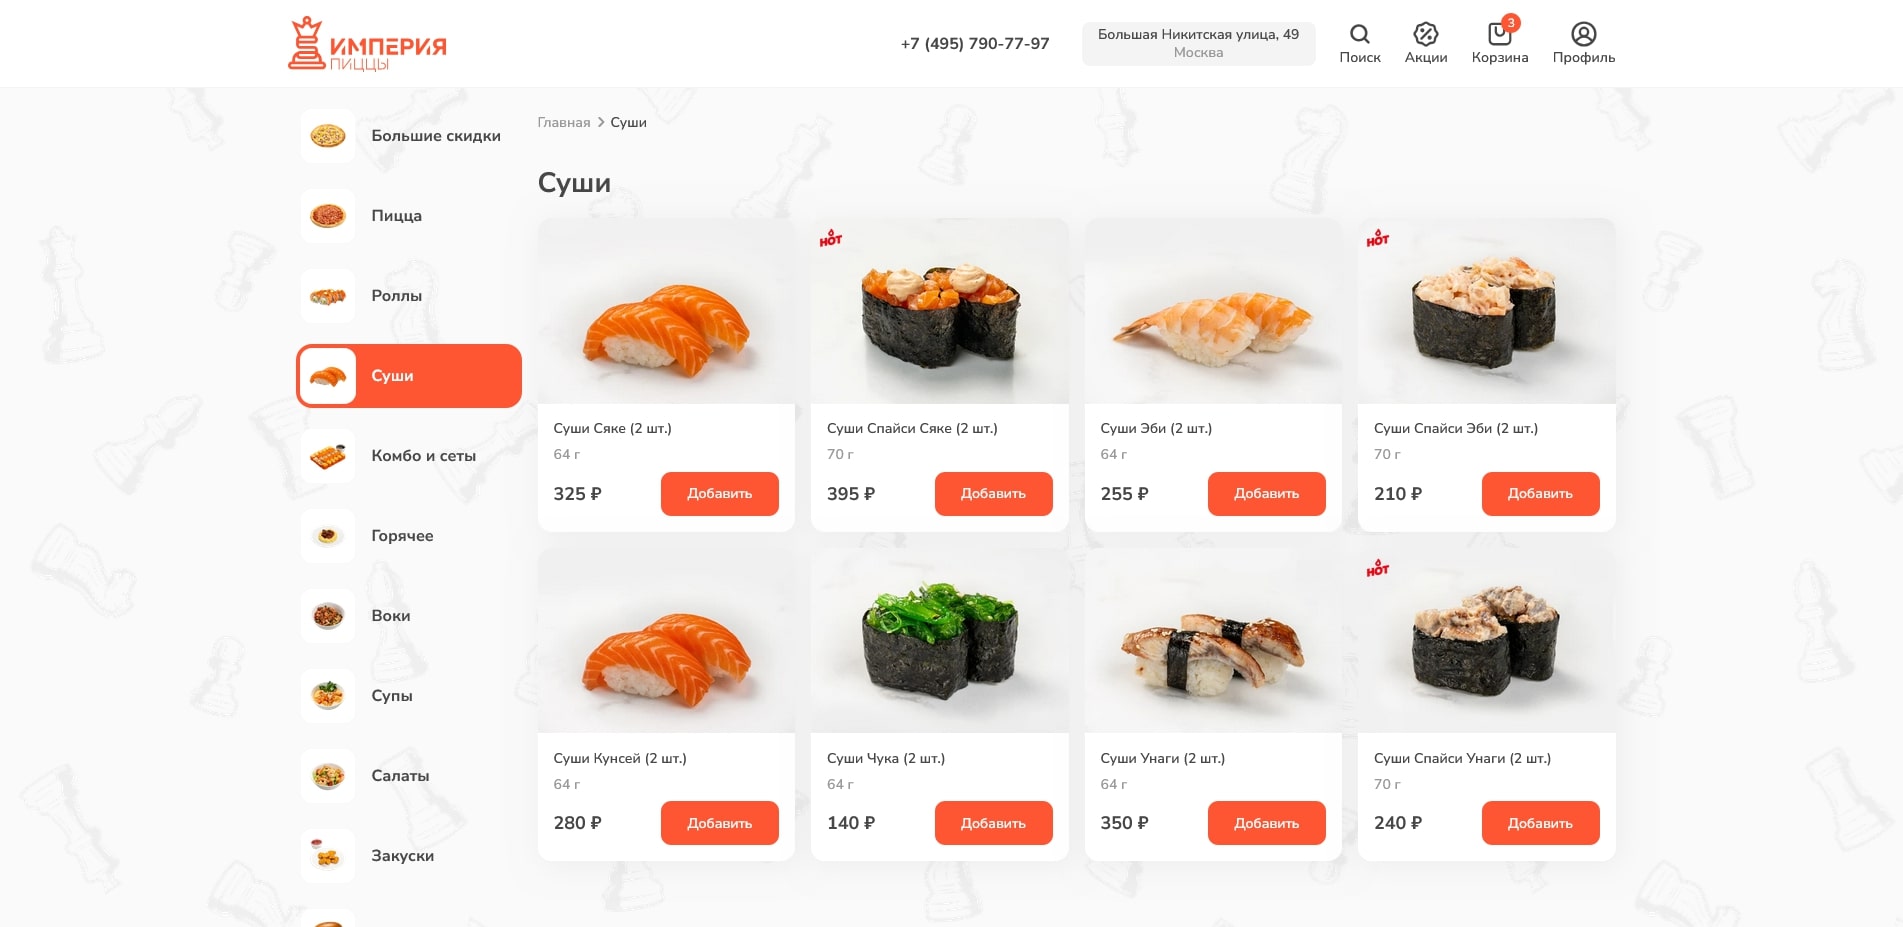The height and width of the screenshot is (927, 1903).
Task: Open the Комбо и сеты category
Action: pyautogui.click(x=409, y=456)
